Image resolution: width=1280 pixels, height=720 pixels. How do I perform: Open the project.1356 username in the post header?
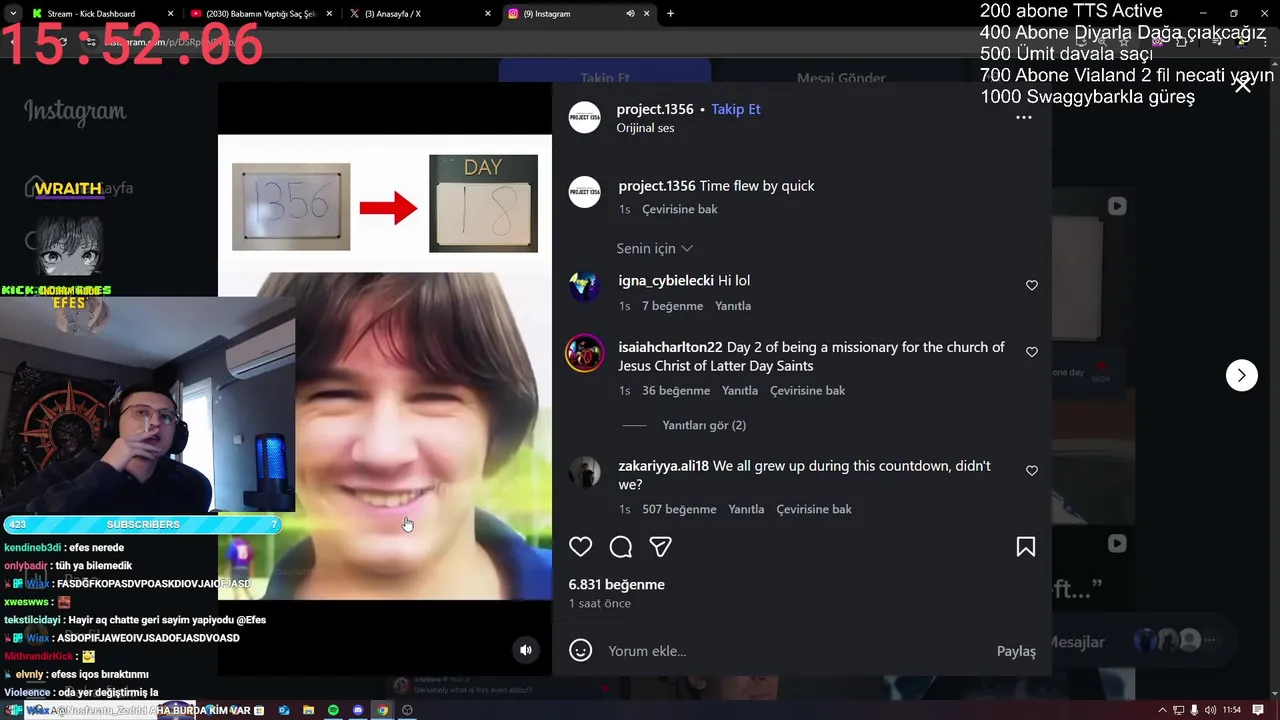655,109
